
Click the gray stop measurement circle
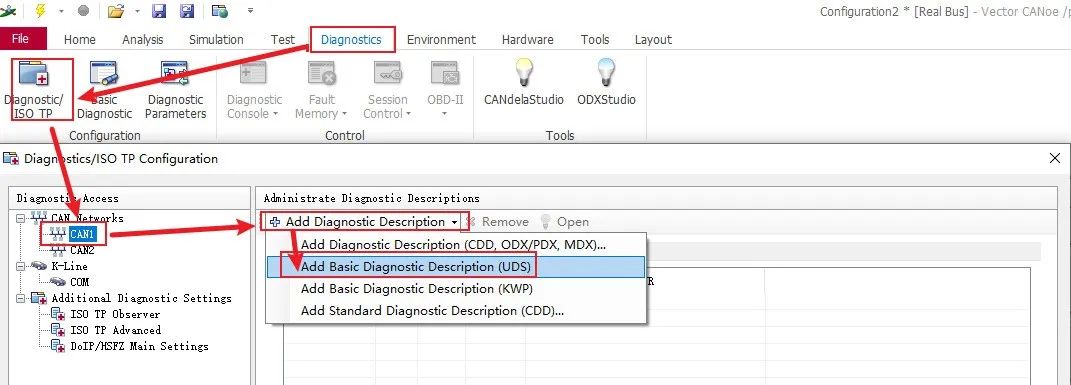point(83,11)
